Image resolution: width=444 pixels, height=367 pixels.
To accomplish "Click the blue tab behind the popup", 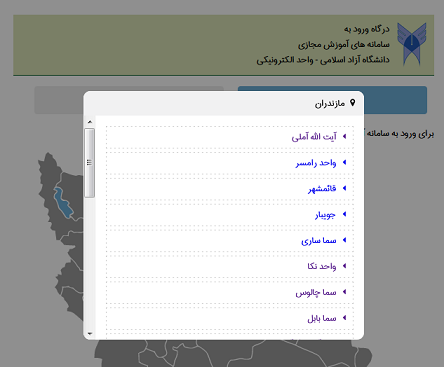I will point(395,100).
